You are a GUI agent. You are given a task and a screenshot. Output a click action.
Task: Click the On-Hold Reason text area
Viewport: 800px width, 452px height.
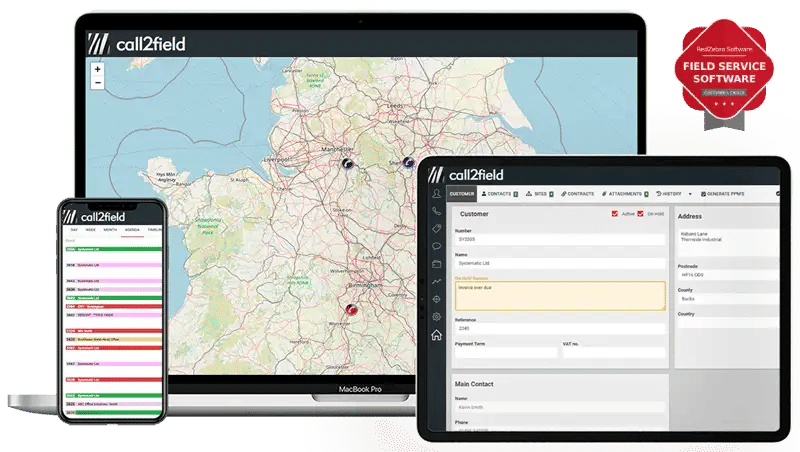pyautogui.click(x=560, y=295)
